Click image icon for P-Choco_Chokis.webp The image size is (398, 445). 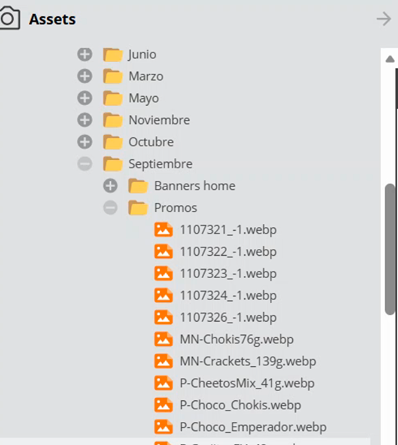(x=163, y=405)
